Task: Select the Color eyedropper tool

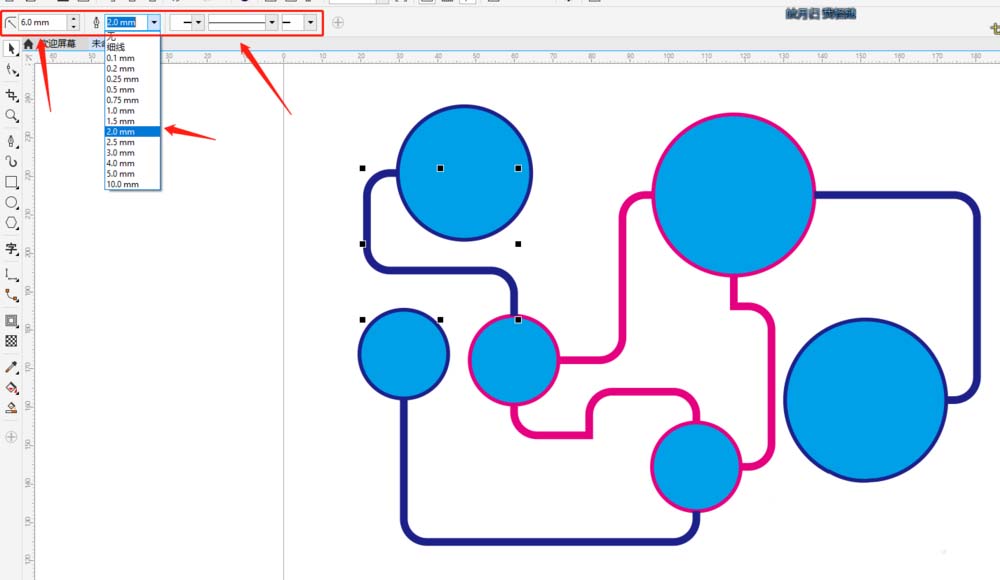Action: coord(11,368)
